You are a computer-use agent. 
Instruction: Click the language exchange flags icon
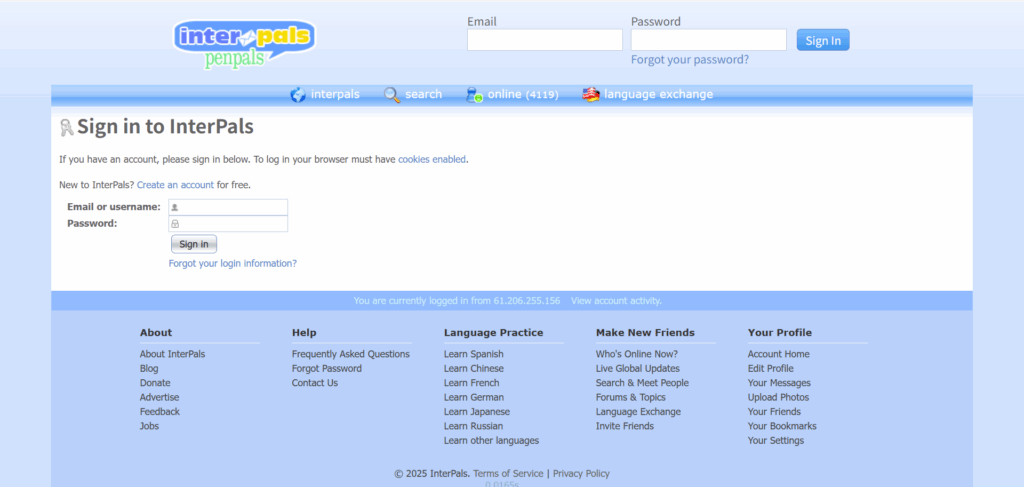tap(591, 95)
